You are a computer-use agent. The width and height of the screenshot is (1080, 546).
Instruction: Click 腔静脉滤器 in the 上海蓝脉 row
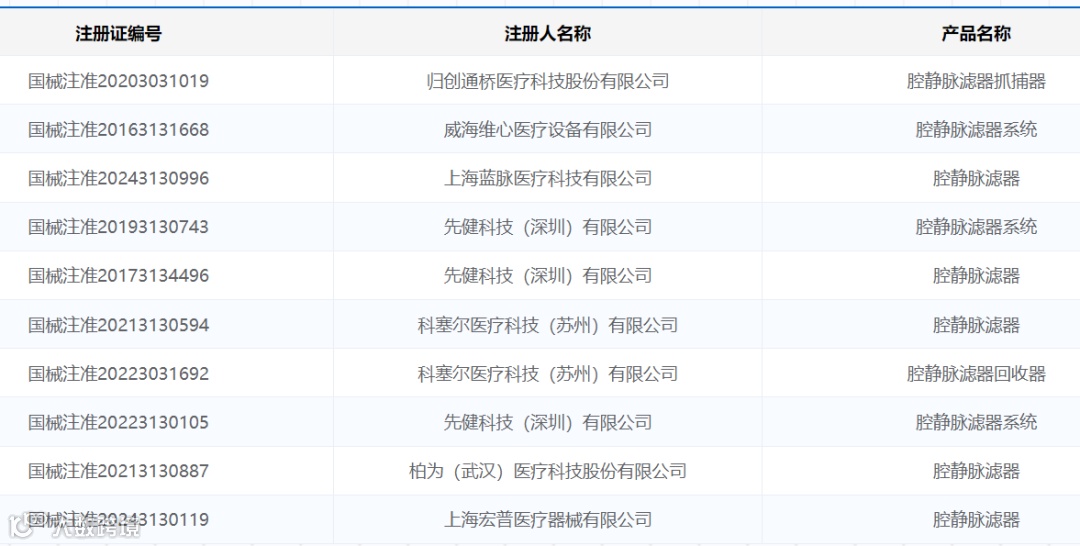(976, 178)
